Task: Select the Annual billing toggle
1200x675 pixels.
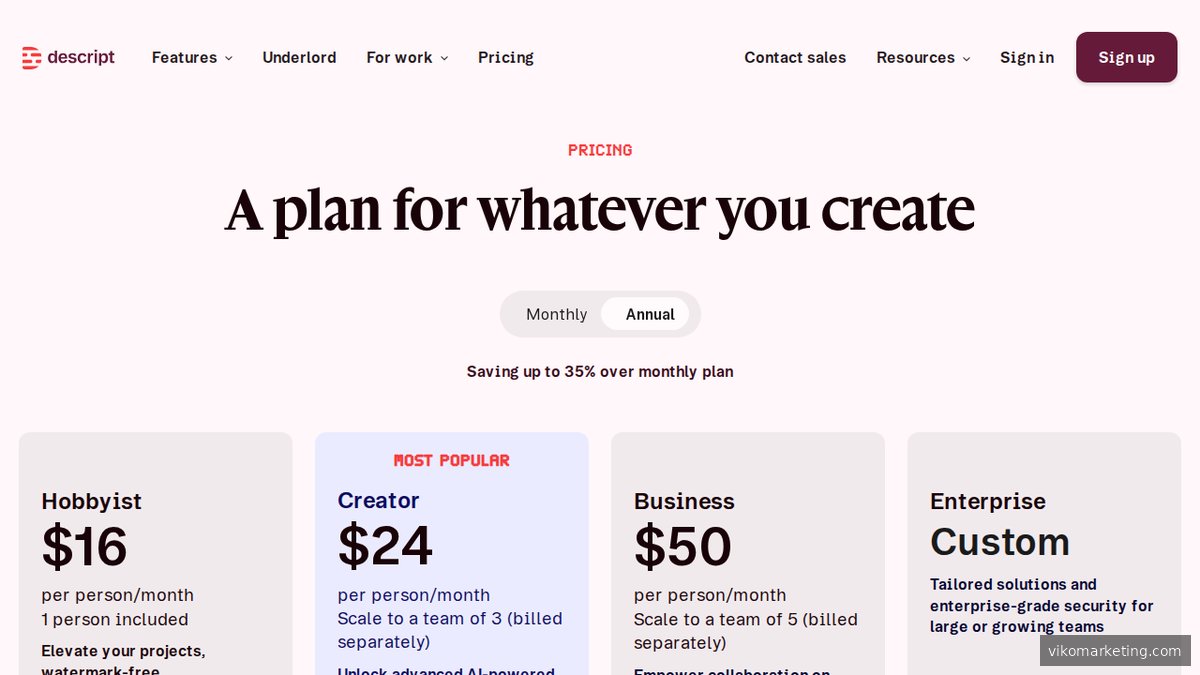Action: pyautogui.click(x=649, y=313)
